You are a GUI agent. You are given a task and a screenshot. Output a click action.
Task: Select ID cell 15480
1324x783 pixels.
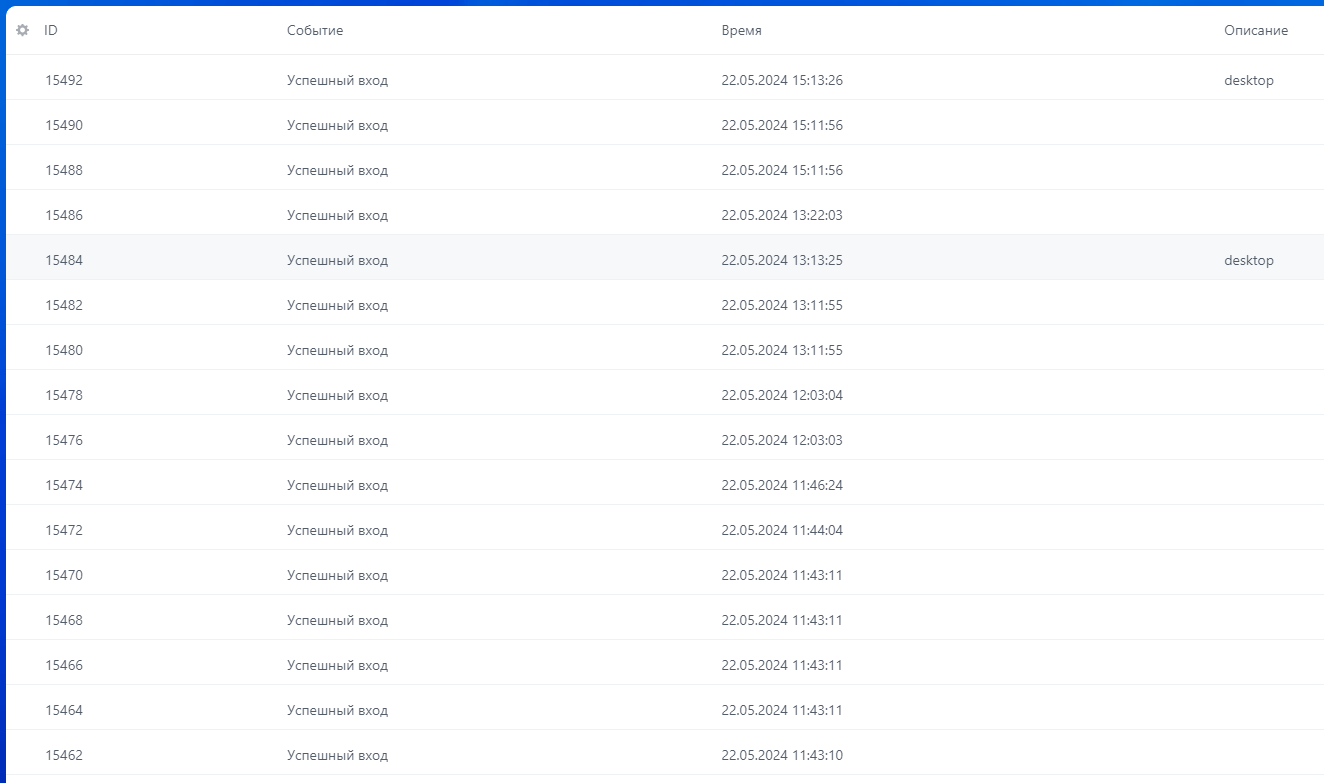pos(64,350)
